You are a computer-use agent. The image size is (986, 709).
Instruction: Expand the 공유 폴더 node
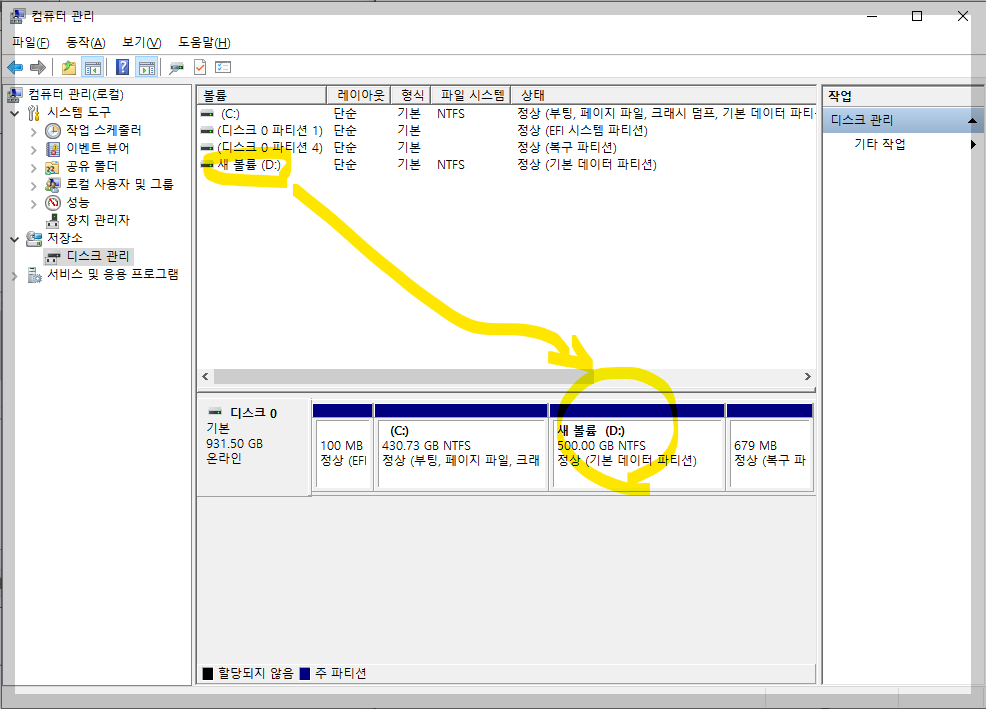(x=33, y=167)
